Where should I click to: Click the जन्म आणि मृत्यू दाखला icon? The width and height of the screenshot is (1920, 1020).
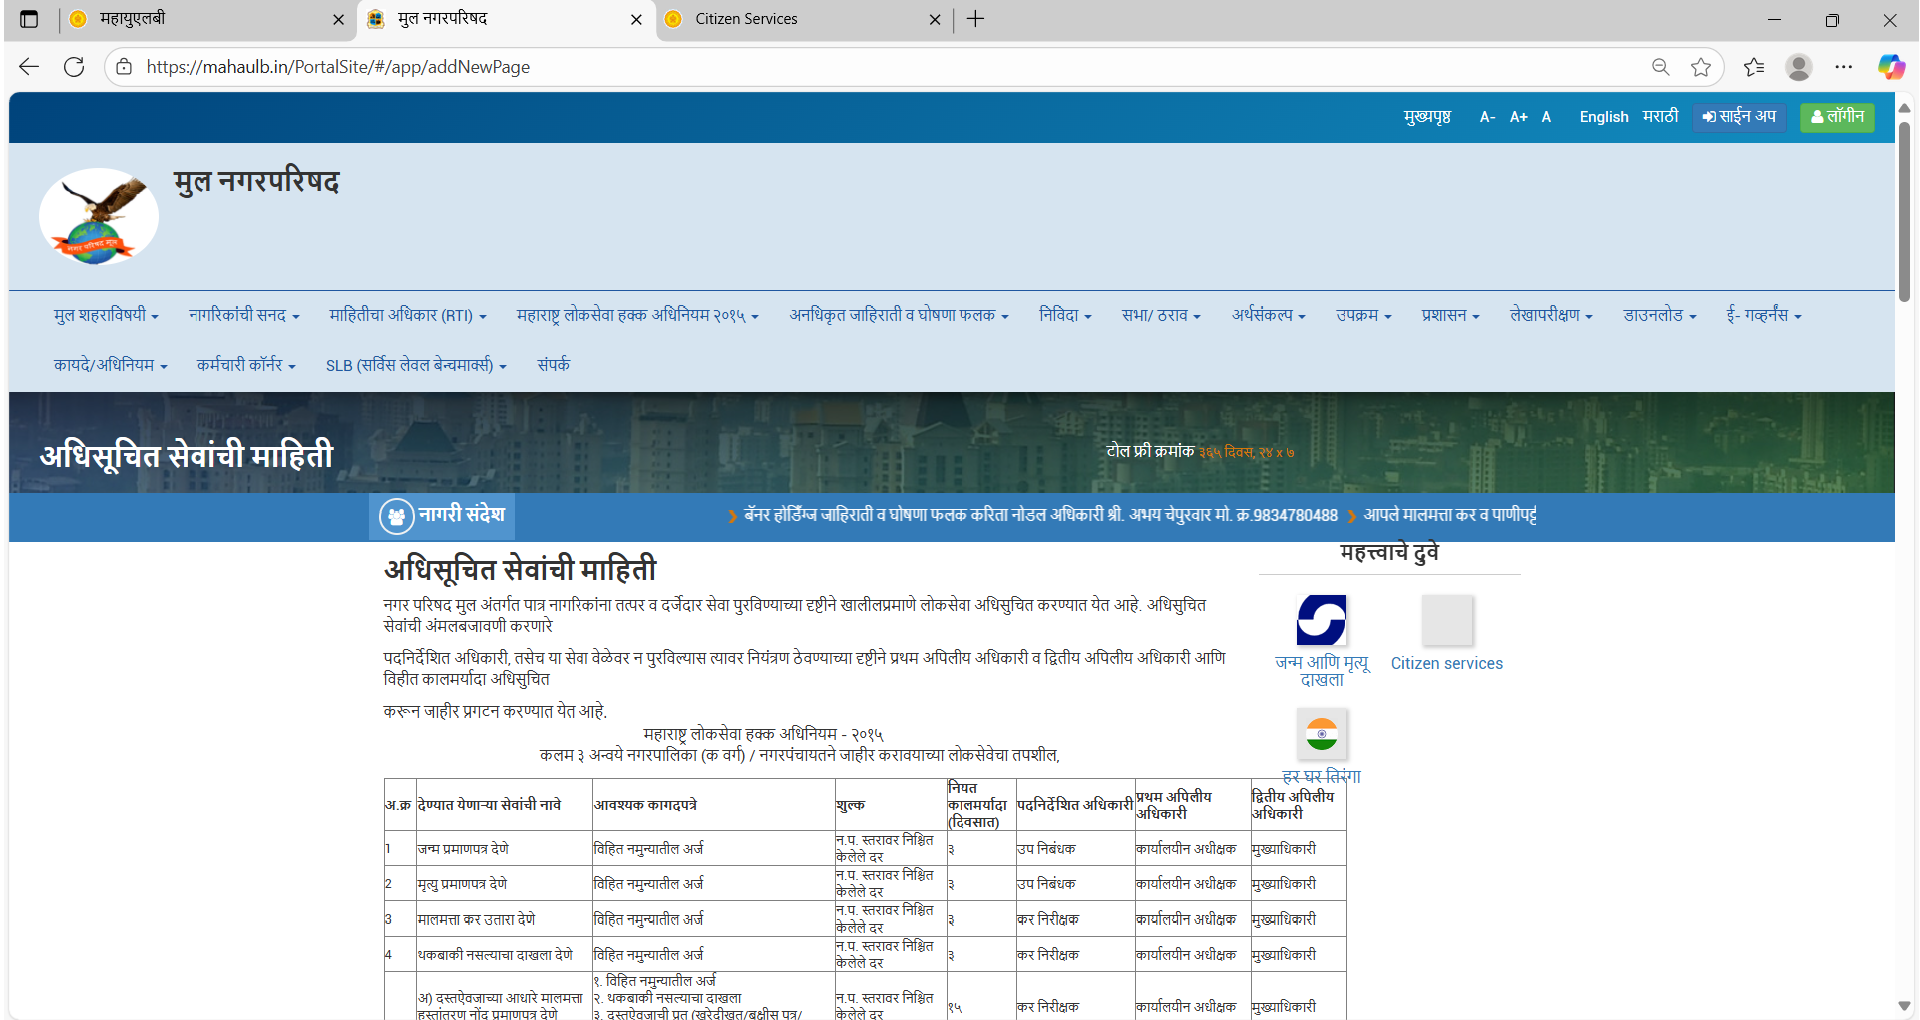click(x=1321, y=621)
